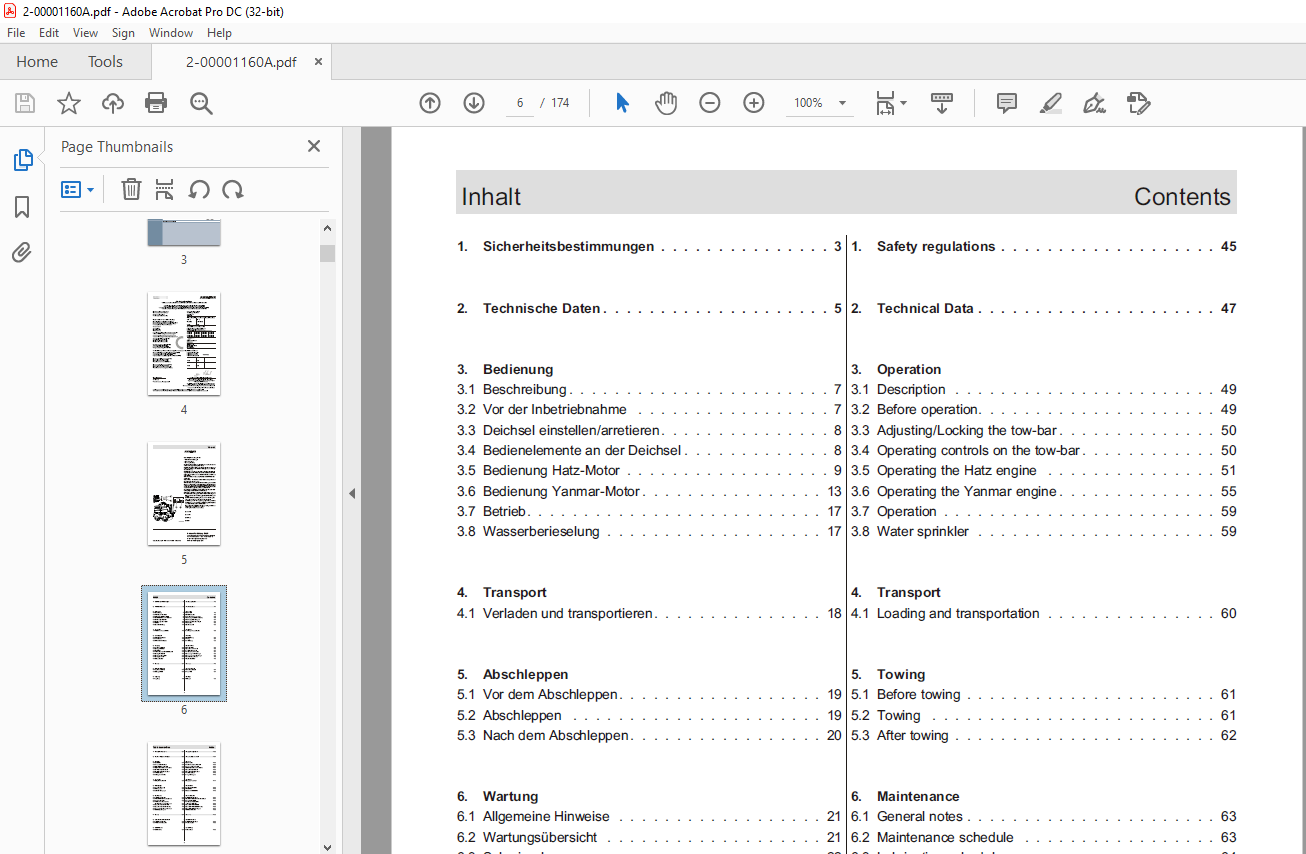Screen dimensions: 1306x854
Task: Open thumbnail options dropdown menu
Action: (78, 190)
